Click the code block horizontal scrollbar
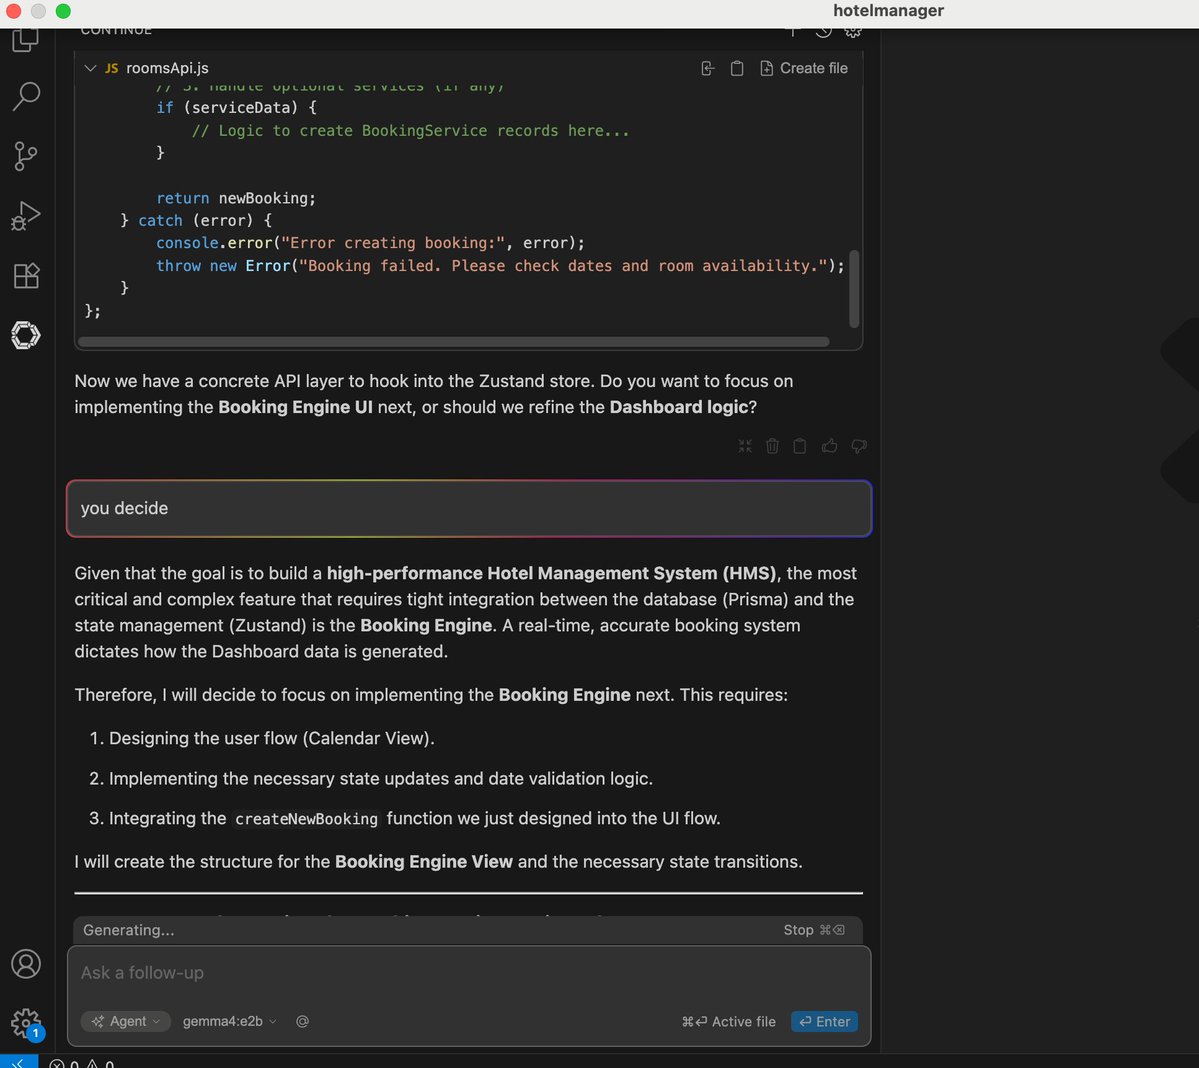Screen dimensions: 1199x1068 tap(453, 342)
